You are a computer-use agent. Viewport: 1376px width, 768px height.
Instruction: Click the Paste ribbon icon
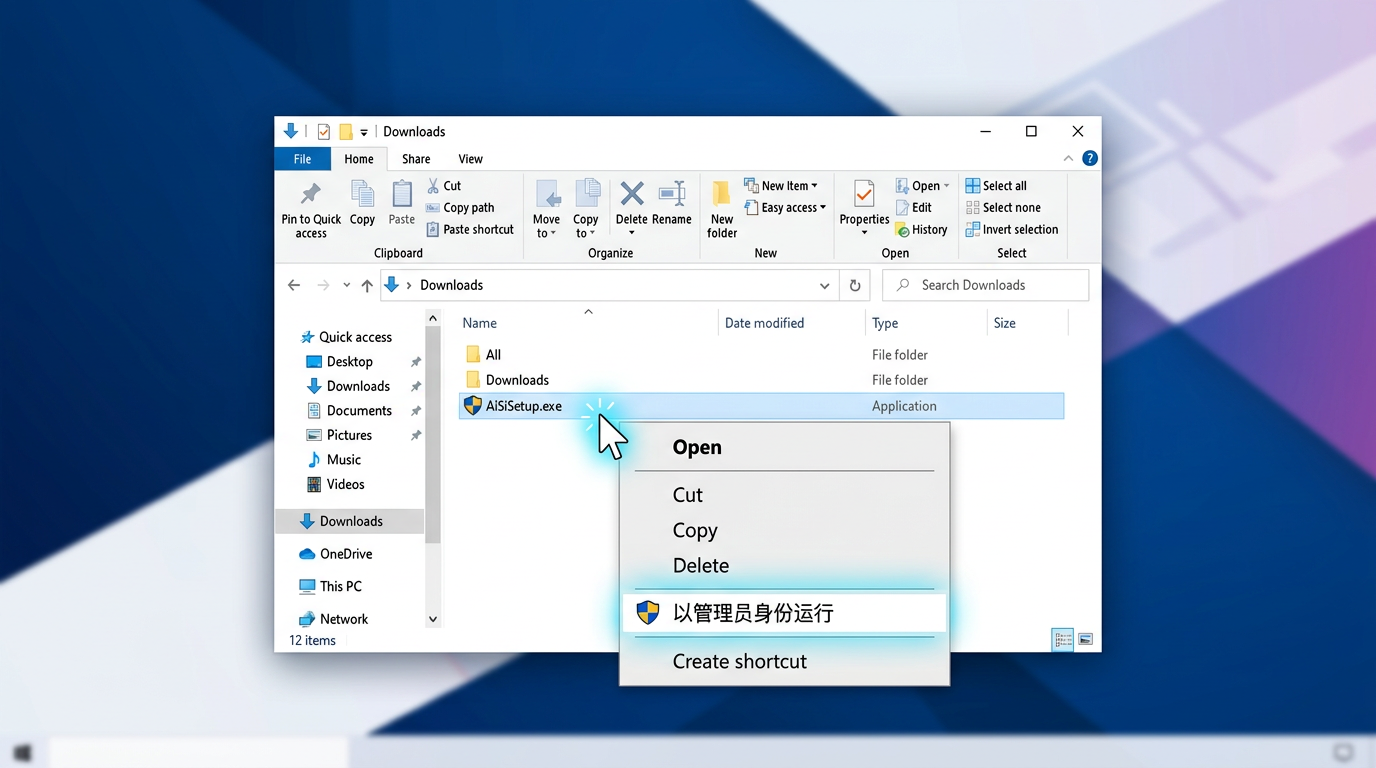click(x=402, y=194)
